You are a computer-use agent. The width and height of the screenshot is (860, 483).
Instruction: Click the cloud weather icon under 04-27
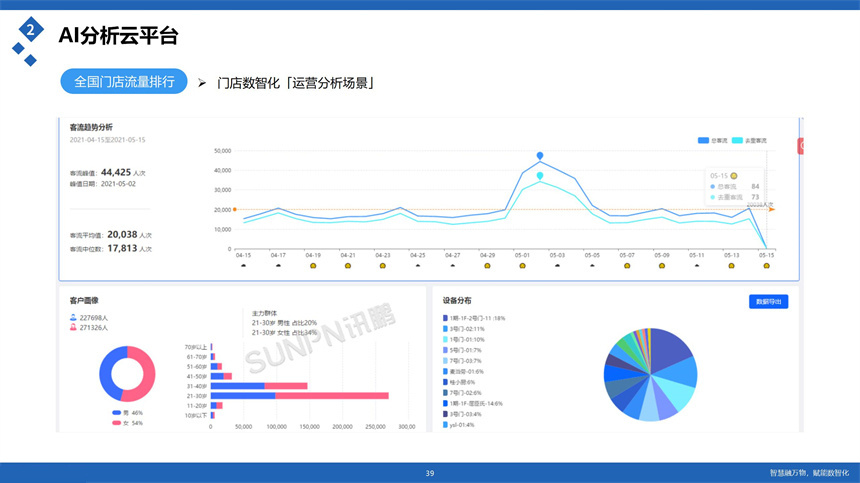click(452, 266)
